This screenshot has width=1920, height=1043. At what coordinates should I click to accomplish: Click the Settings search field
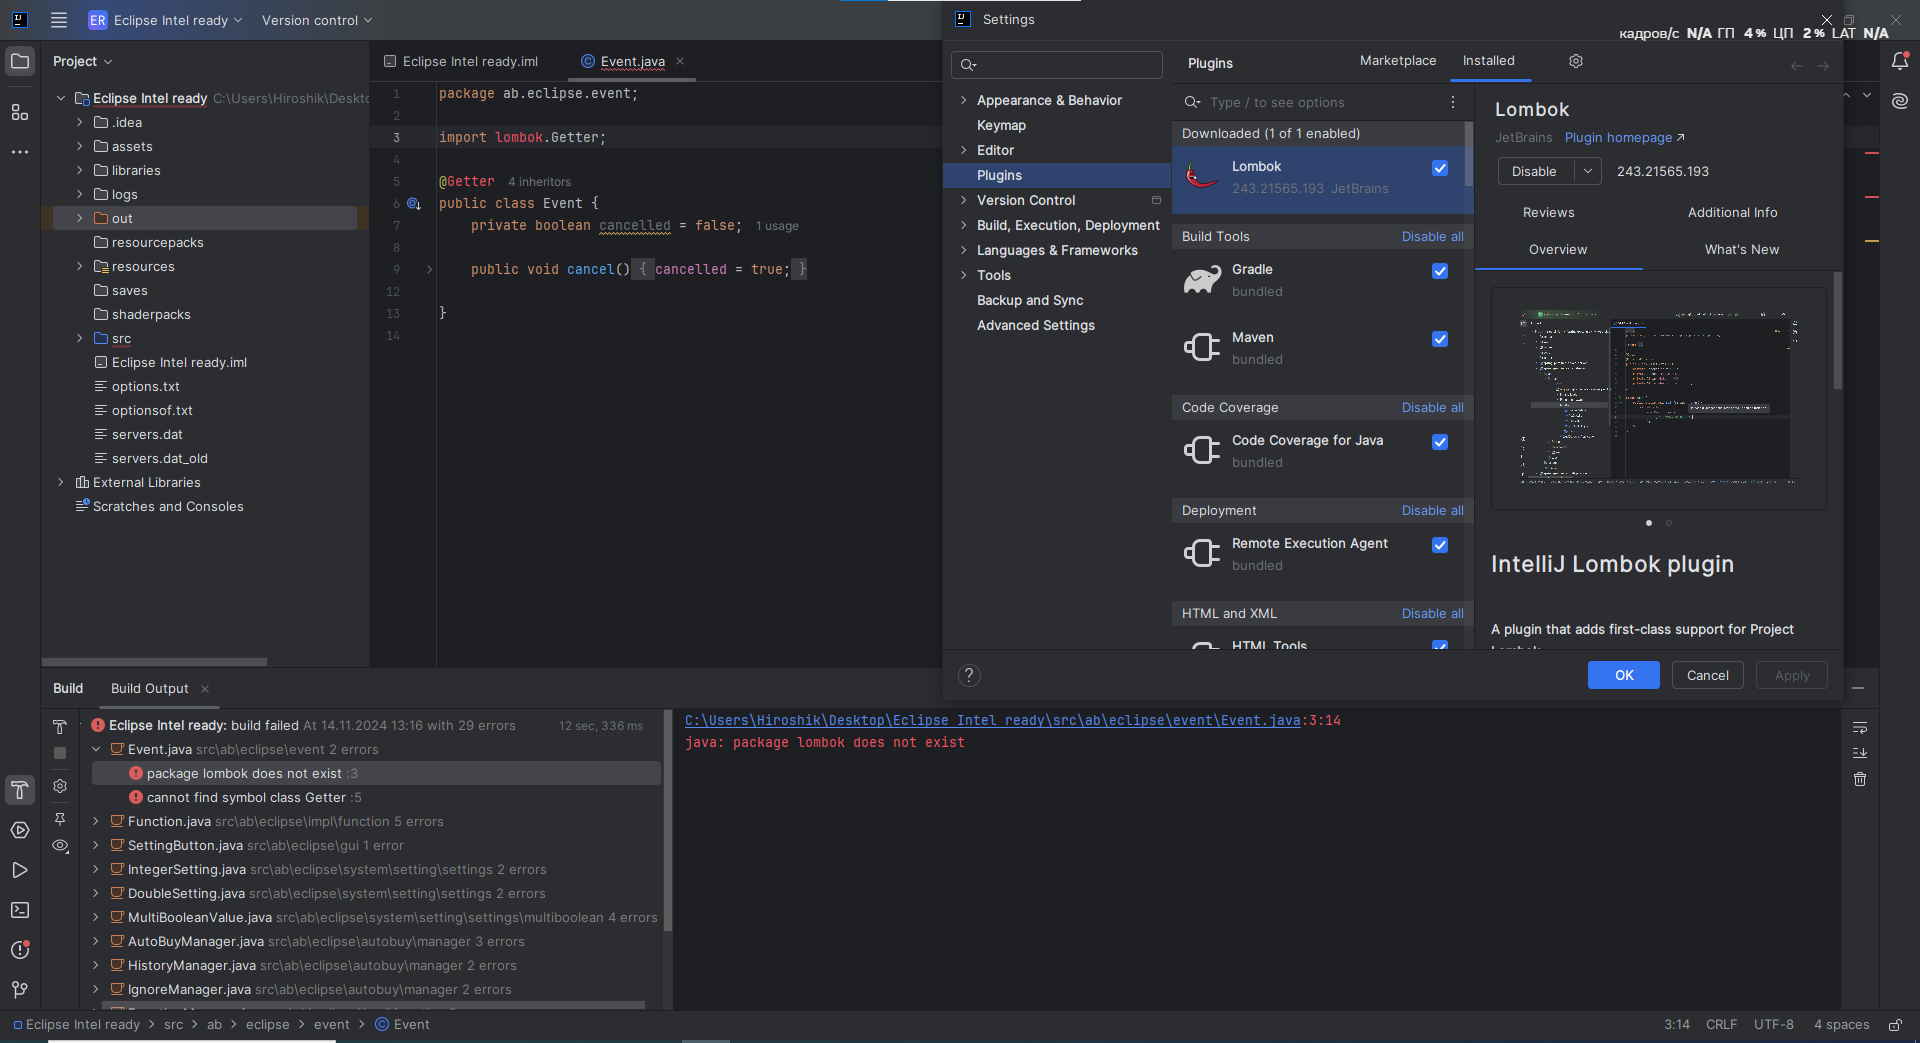[1057, 65]
